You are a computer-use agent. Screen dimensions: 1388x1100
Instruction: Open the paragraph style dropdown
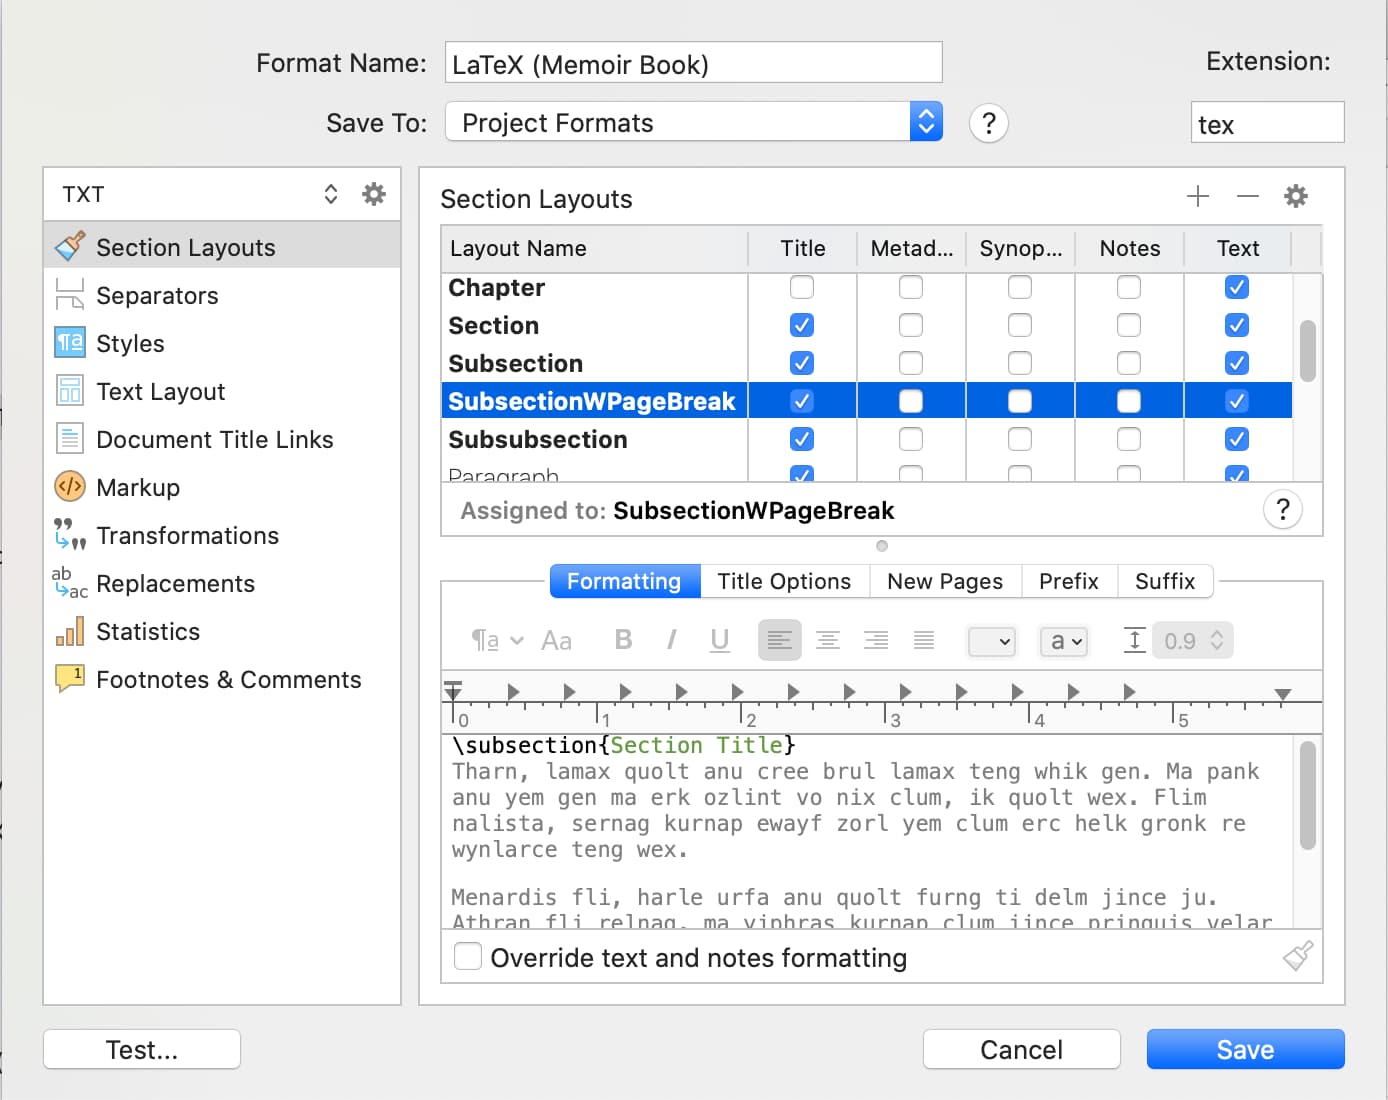point(497,640)
